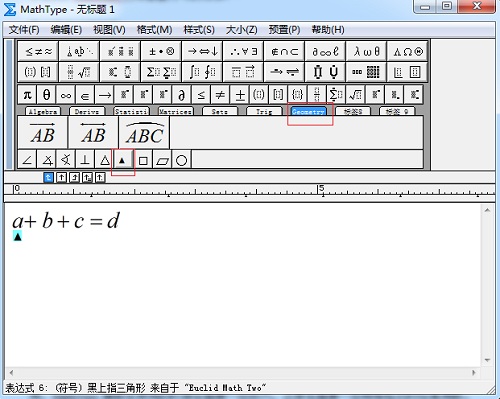
Task: Open the underbar and overbar templates palette
Action: coord(243,72)
